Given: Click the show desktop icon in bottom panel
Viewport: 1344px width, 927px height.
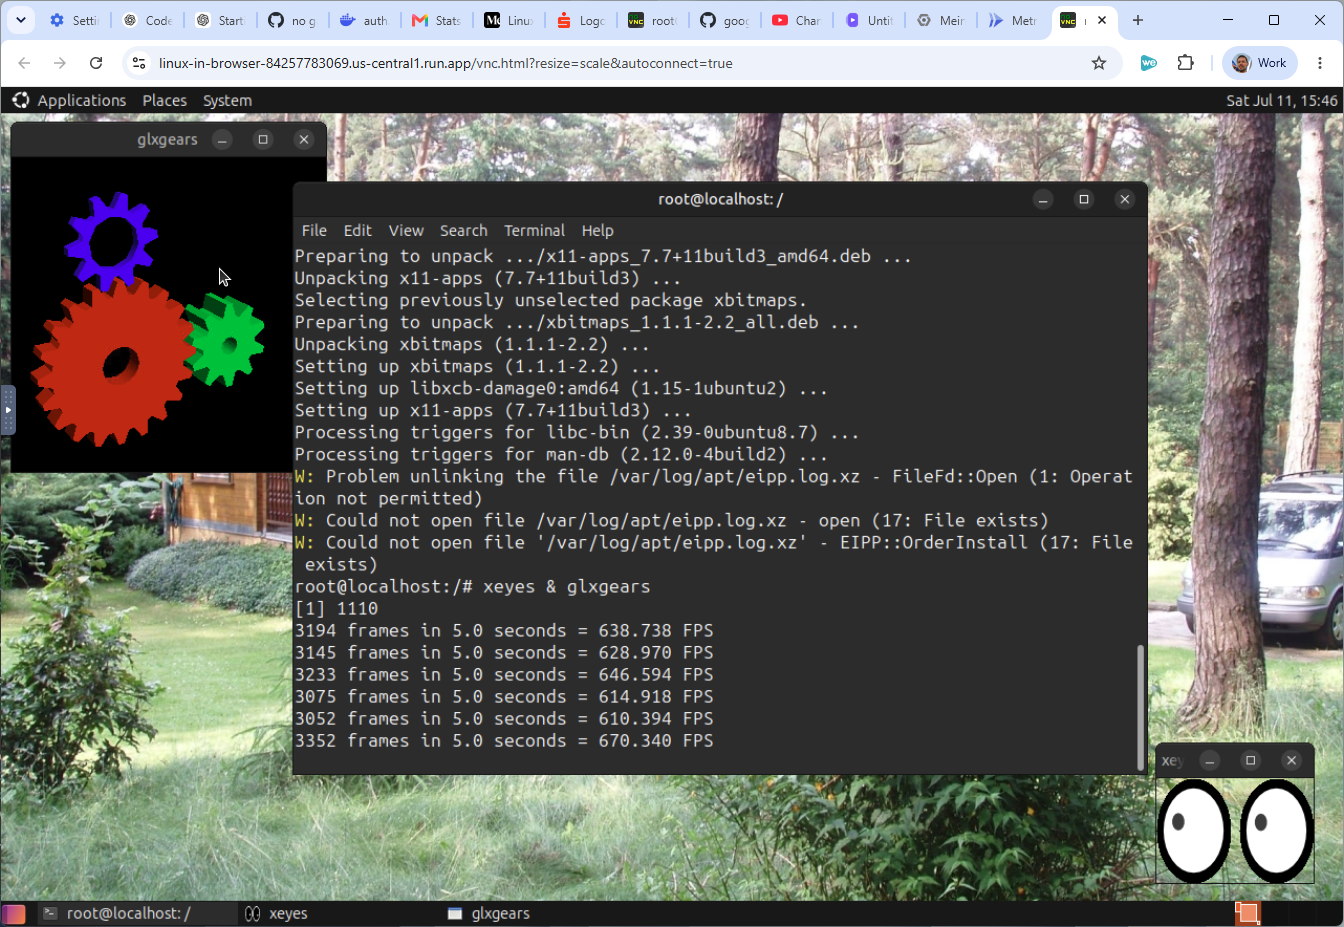Looking at the screenshot, I should tap(13, 913).
